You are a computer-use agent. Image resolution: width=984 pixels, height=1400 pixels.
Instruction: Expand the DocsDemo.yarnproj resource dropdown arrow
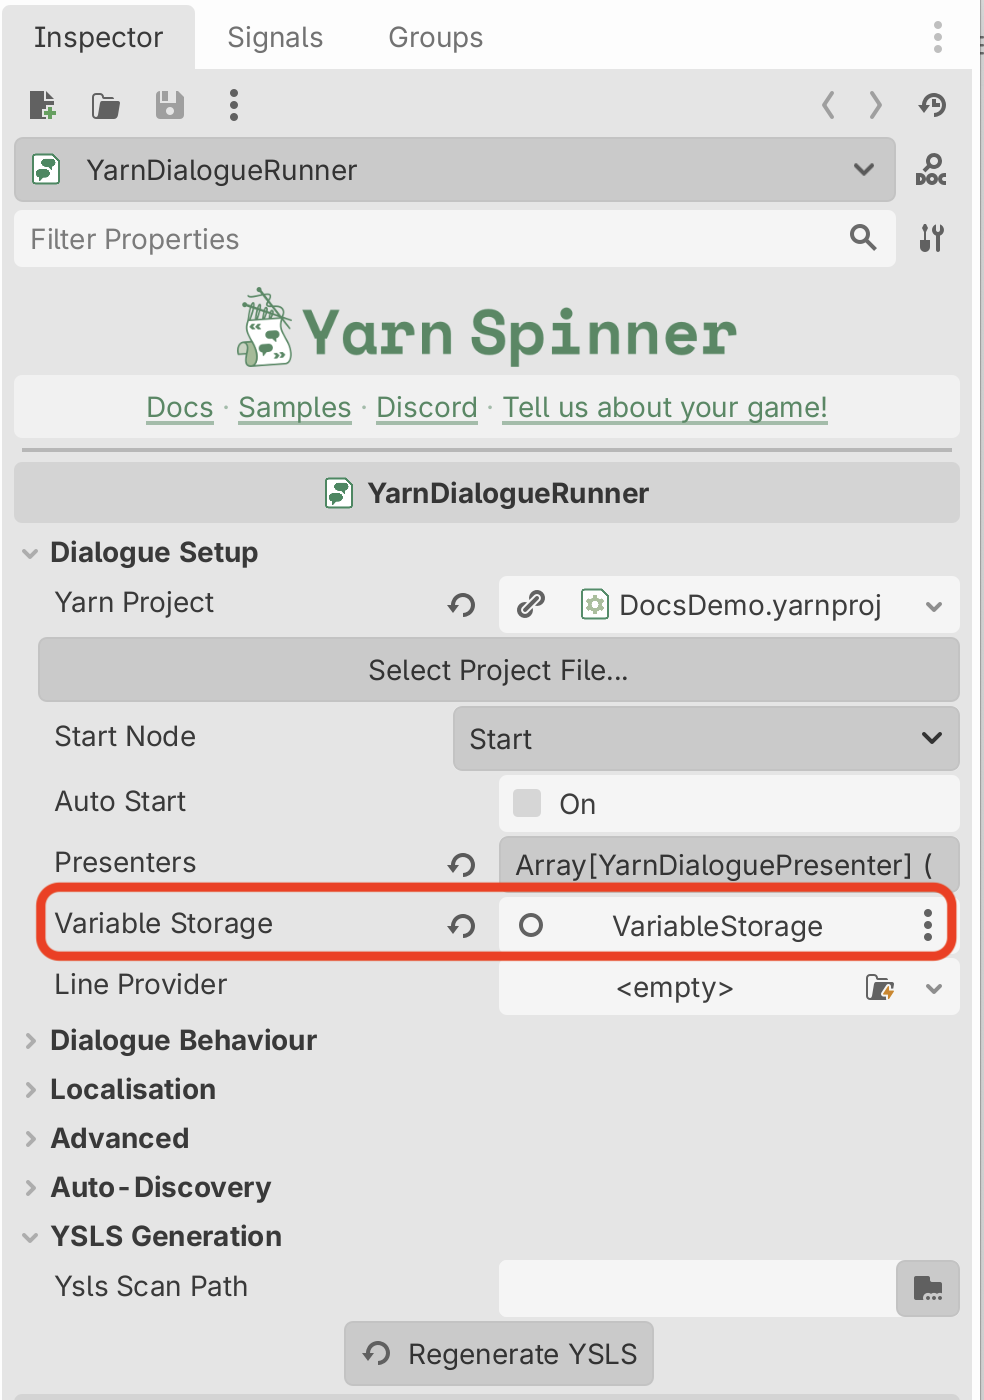point(934,606)
